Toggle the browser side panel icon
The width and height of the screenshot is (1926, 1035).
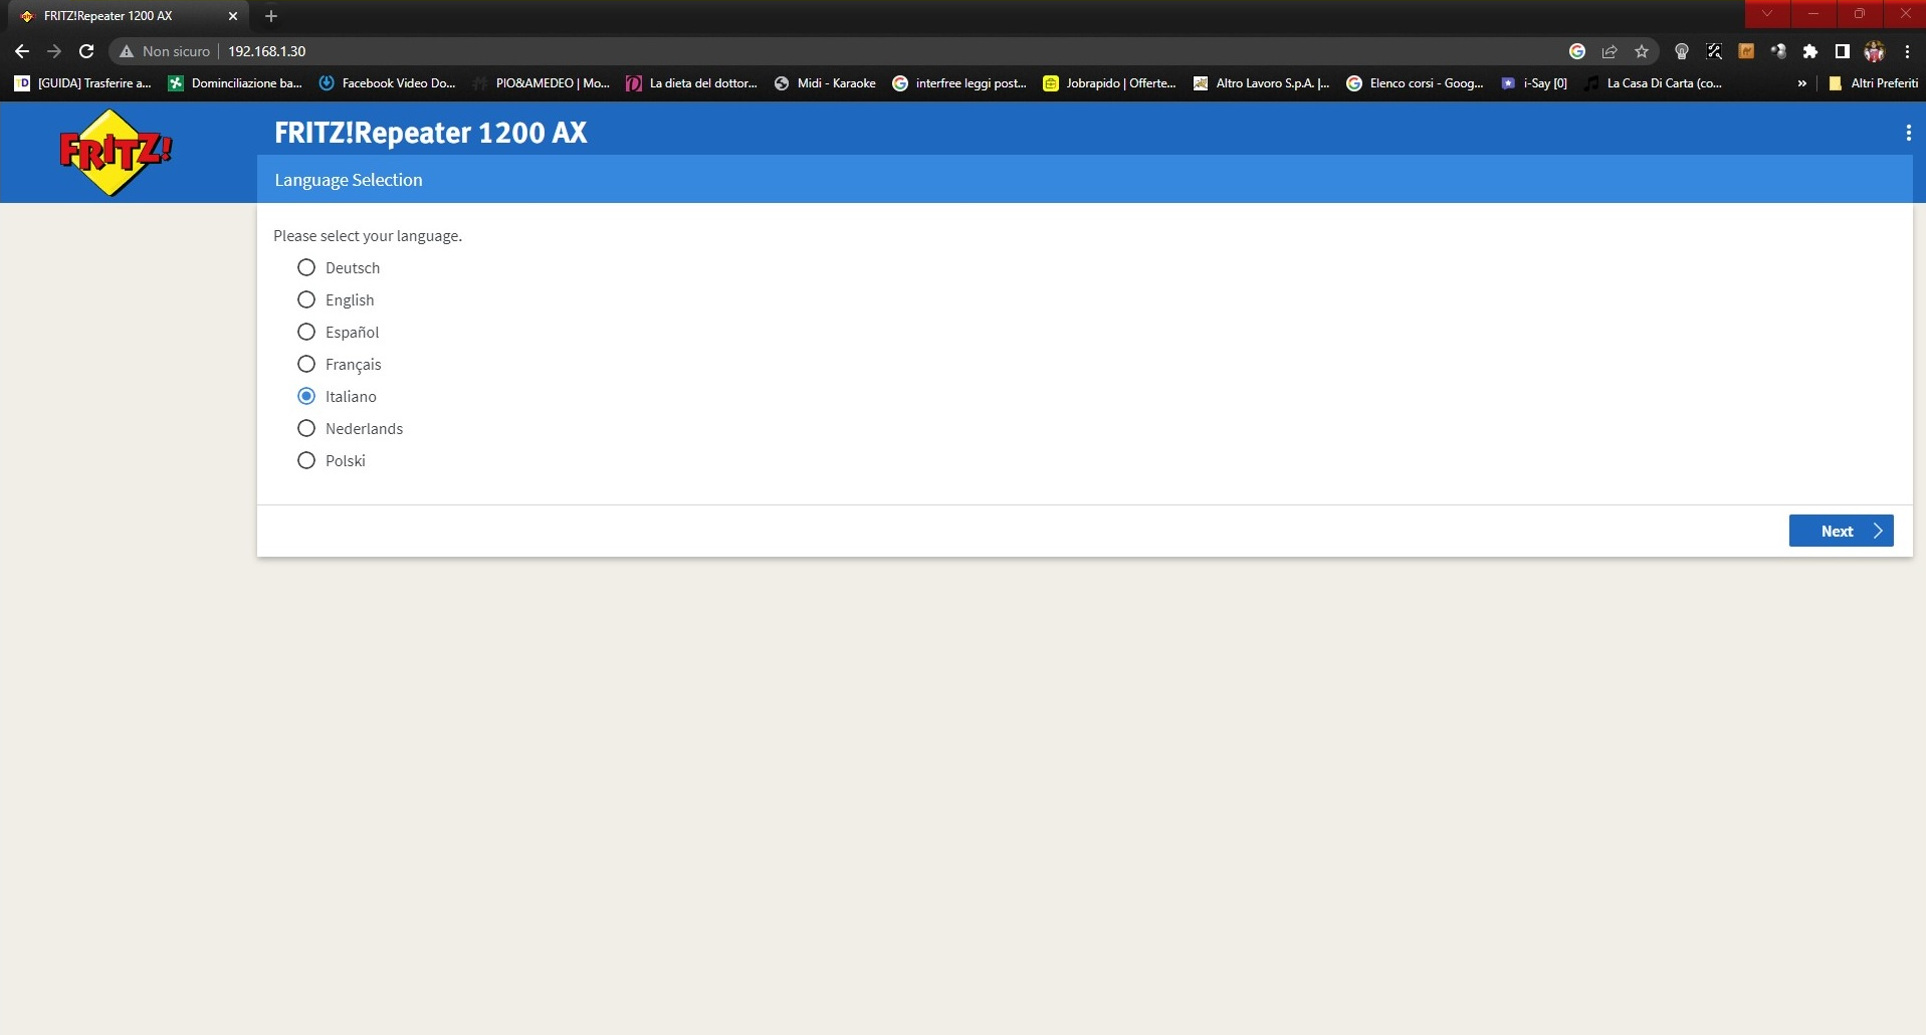click(1842, 51)
